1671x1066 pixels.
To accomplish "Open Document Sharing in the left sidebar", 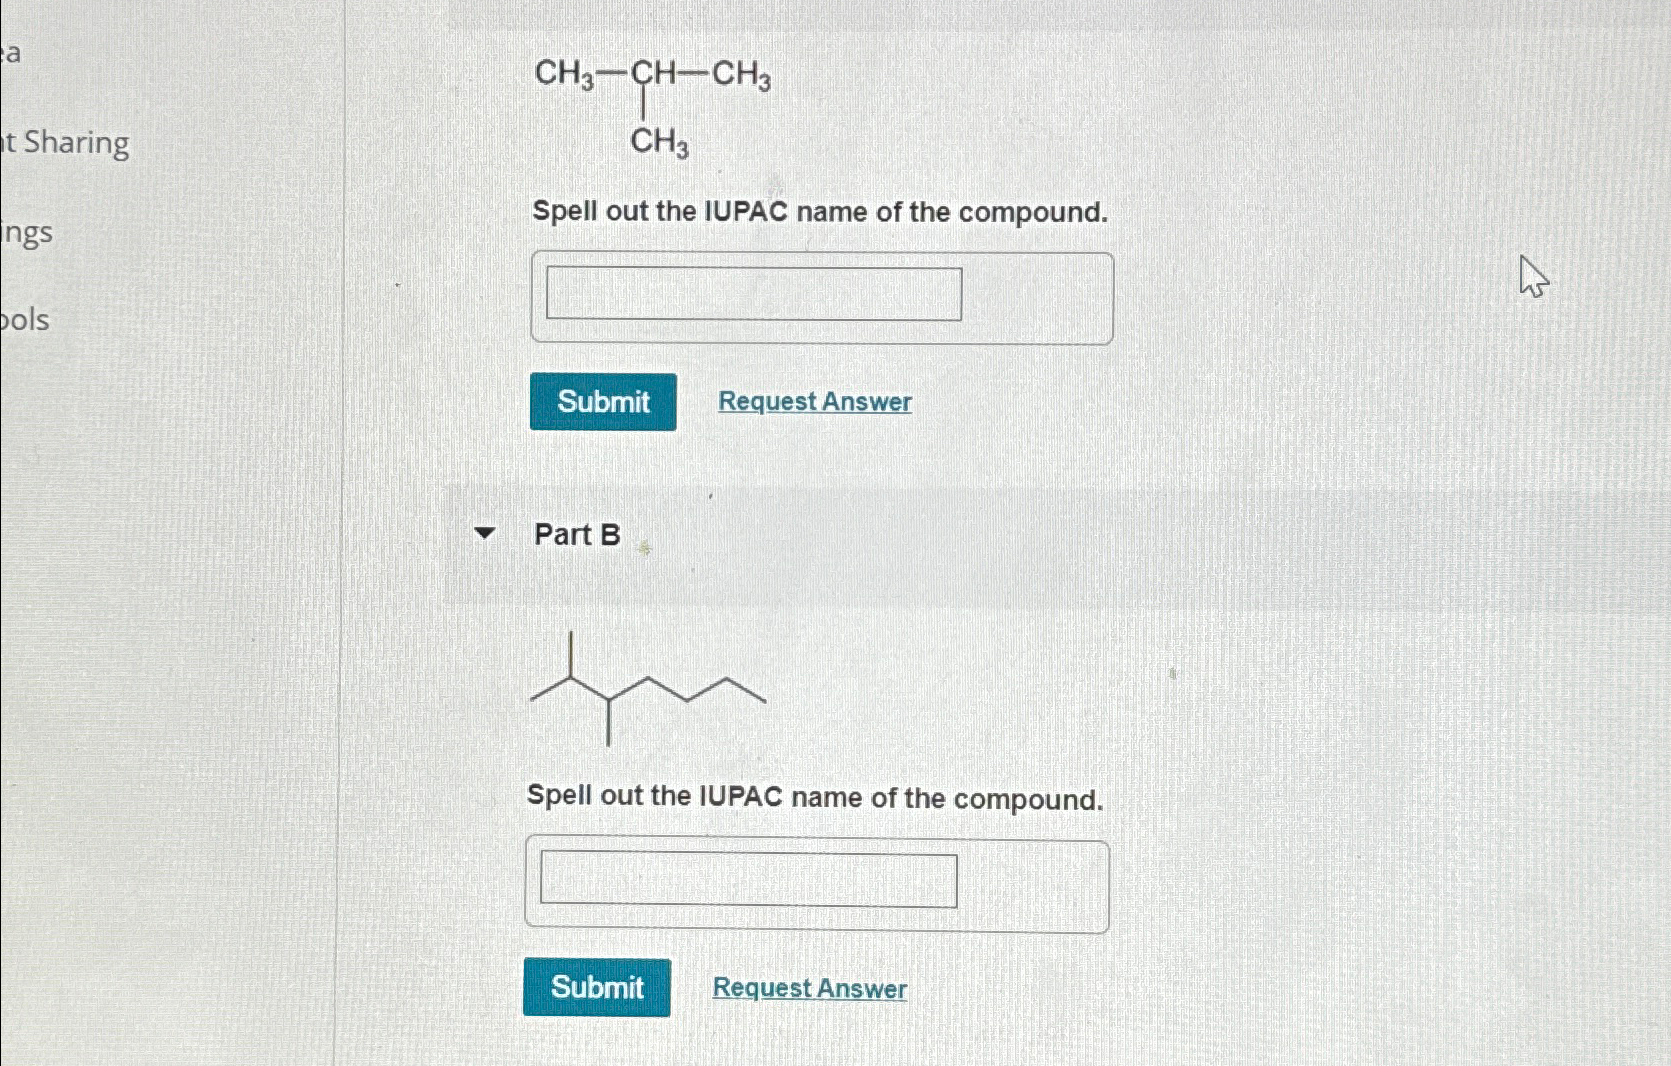I will coord(64,143).
